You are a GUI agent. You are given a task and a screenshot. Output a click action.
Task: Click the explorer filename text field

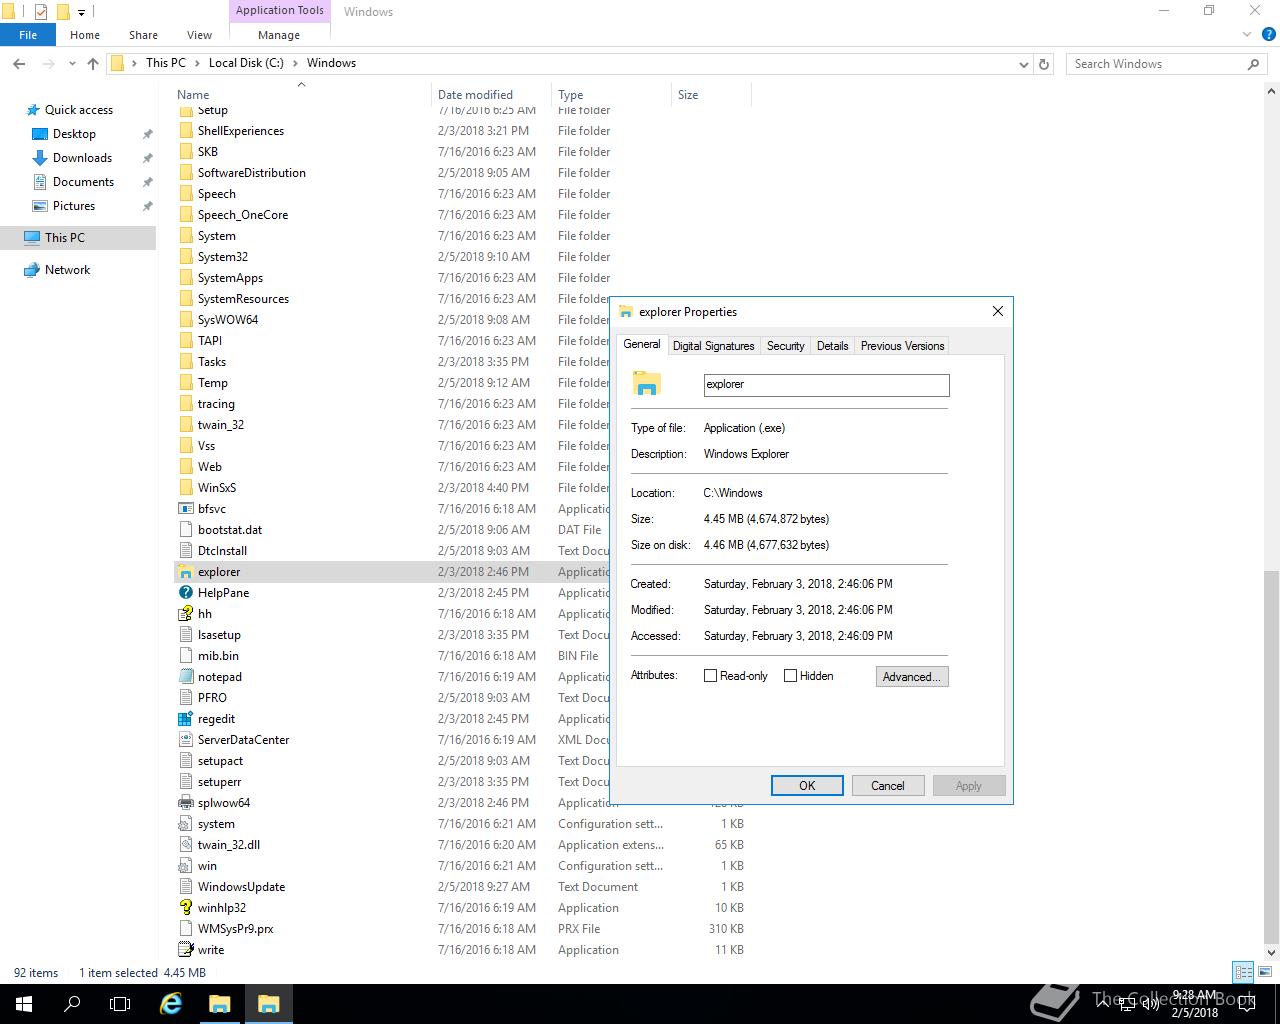pyautogui.click(x=826, y=385)
